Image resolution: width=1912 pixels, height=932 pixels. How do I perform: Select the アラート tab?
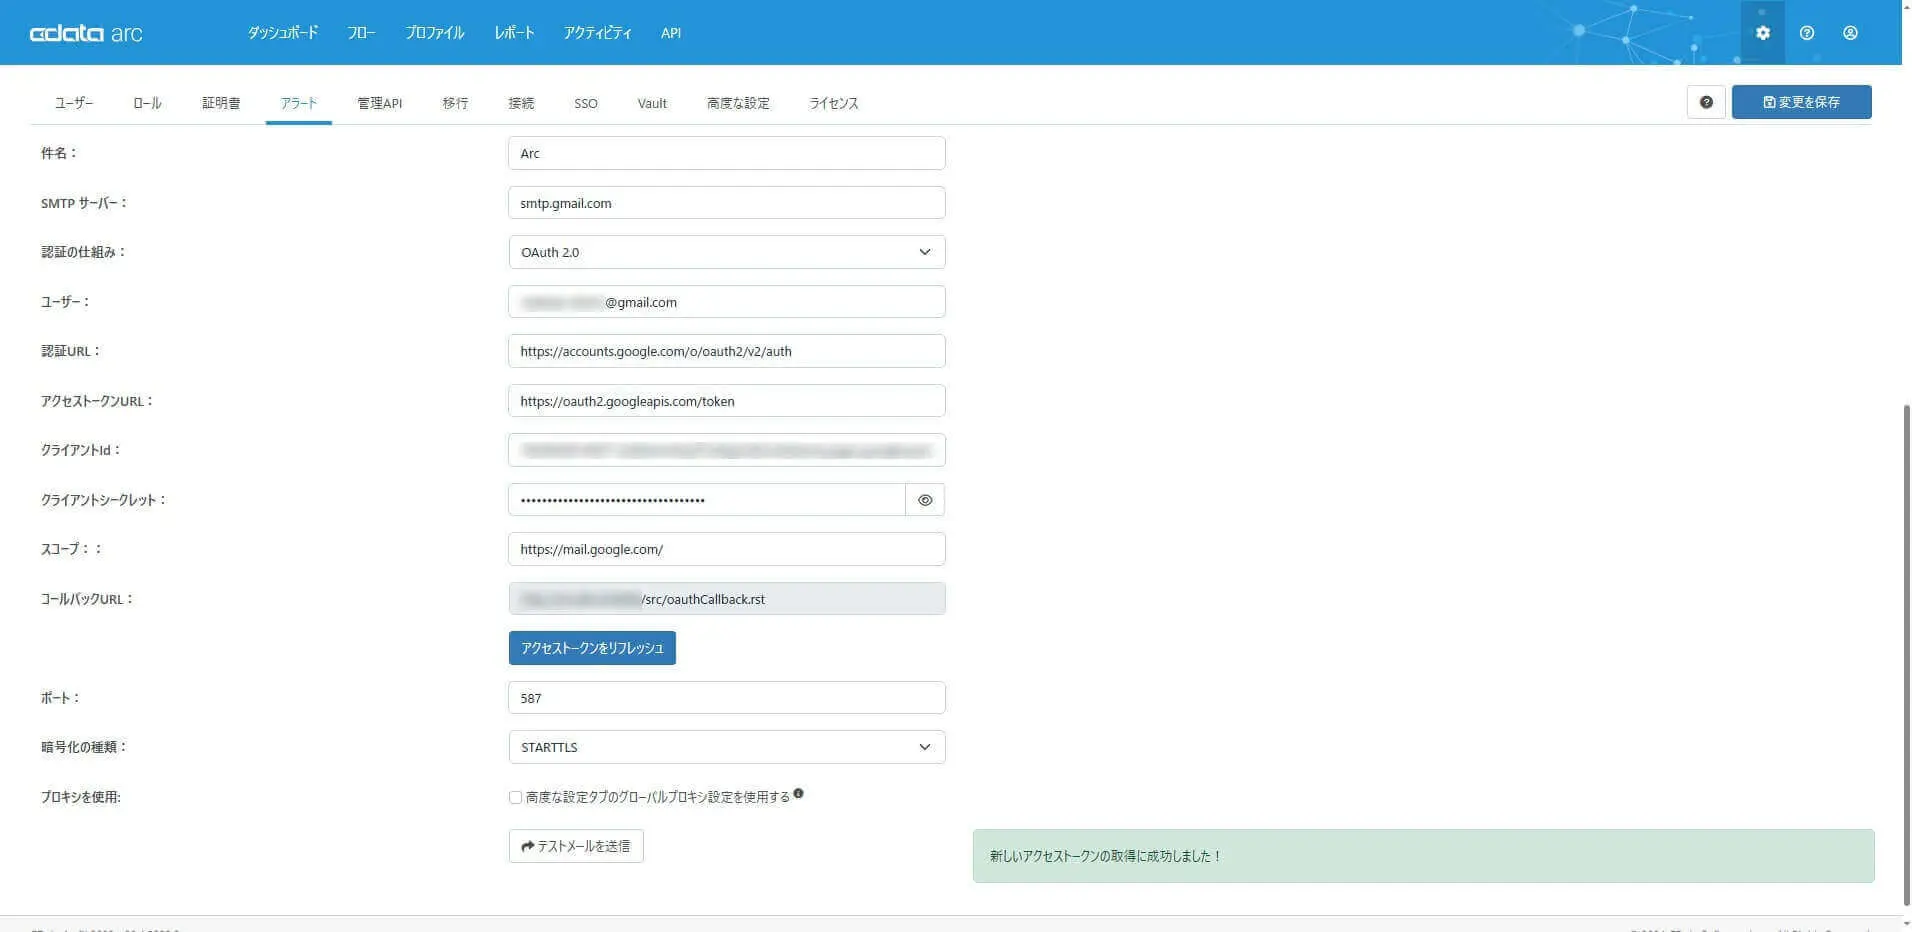pos(299,103)
